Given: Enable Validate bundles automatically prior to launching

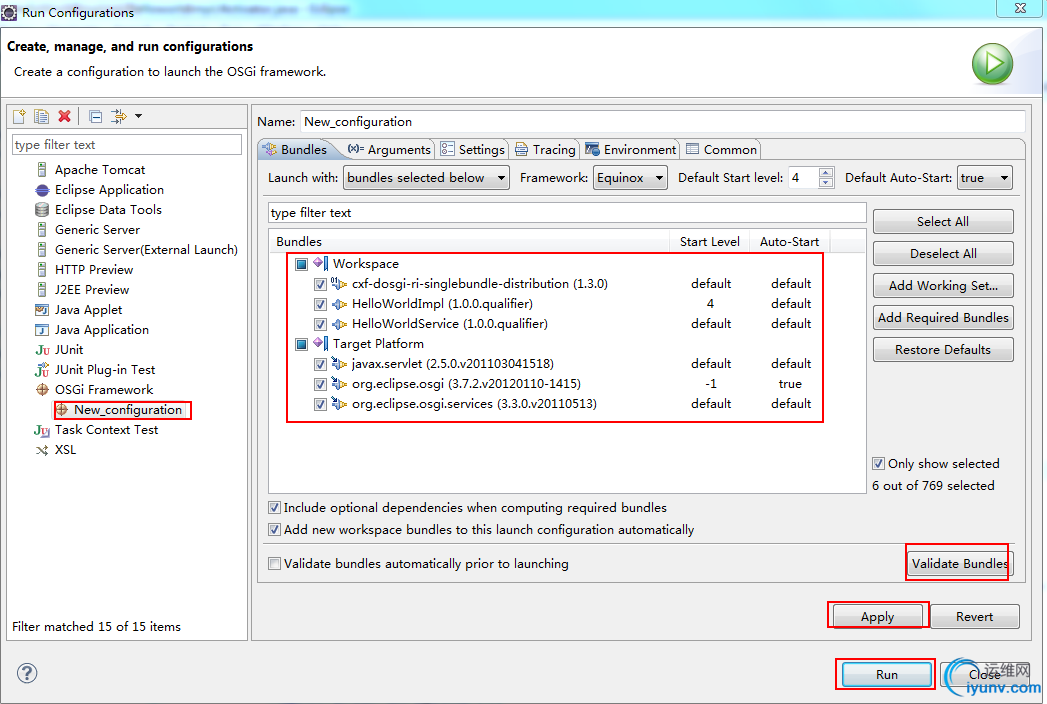Looking at the screenshot, I should [x=274, y=564].
